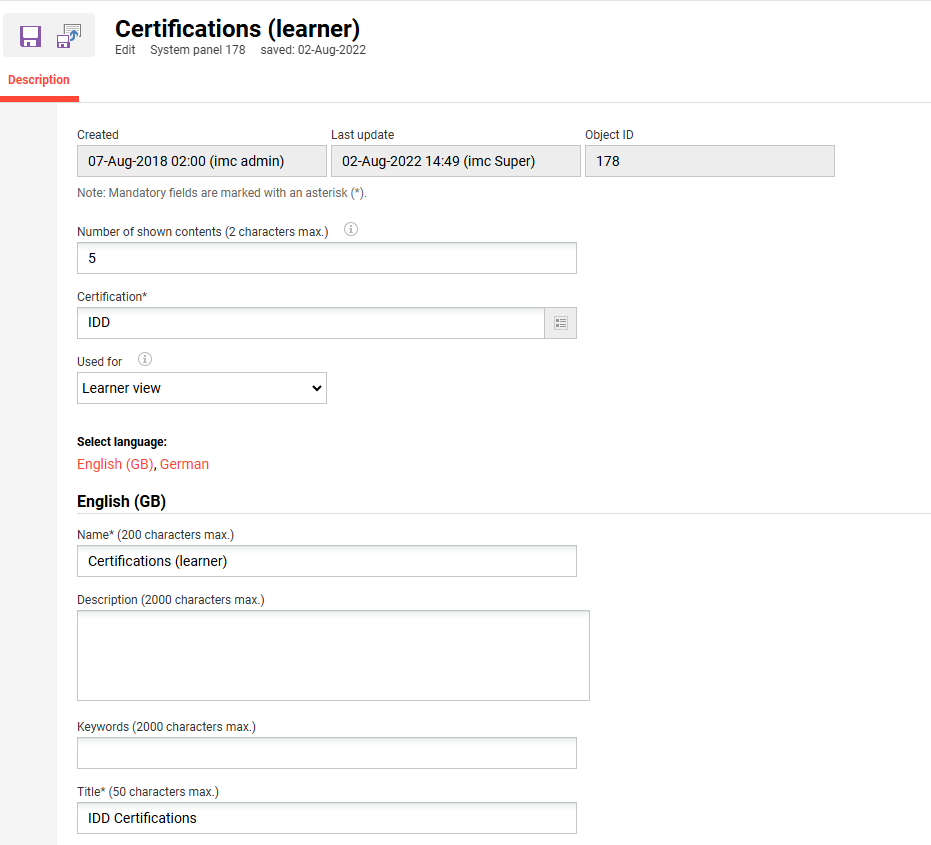
Task: Open the Used for dropdown
Action: (202, 388)
